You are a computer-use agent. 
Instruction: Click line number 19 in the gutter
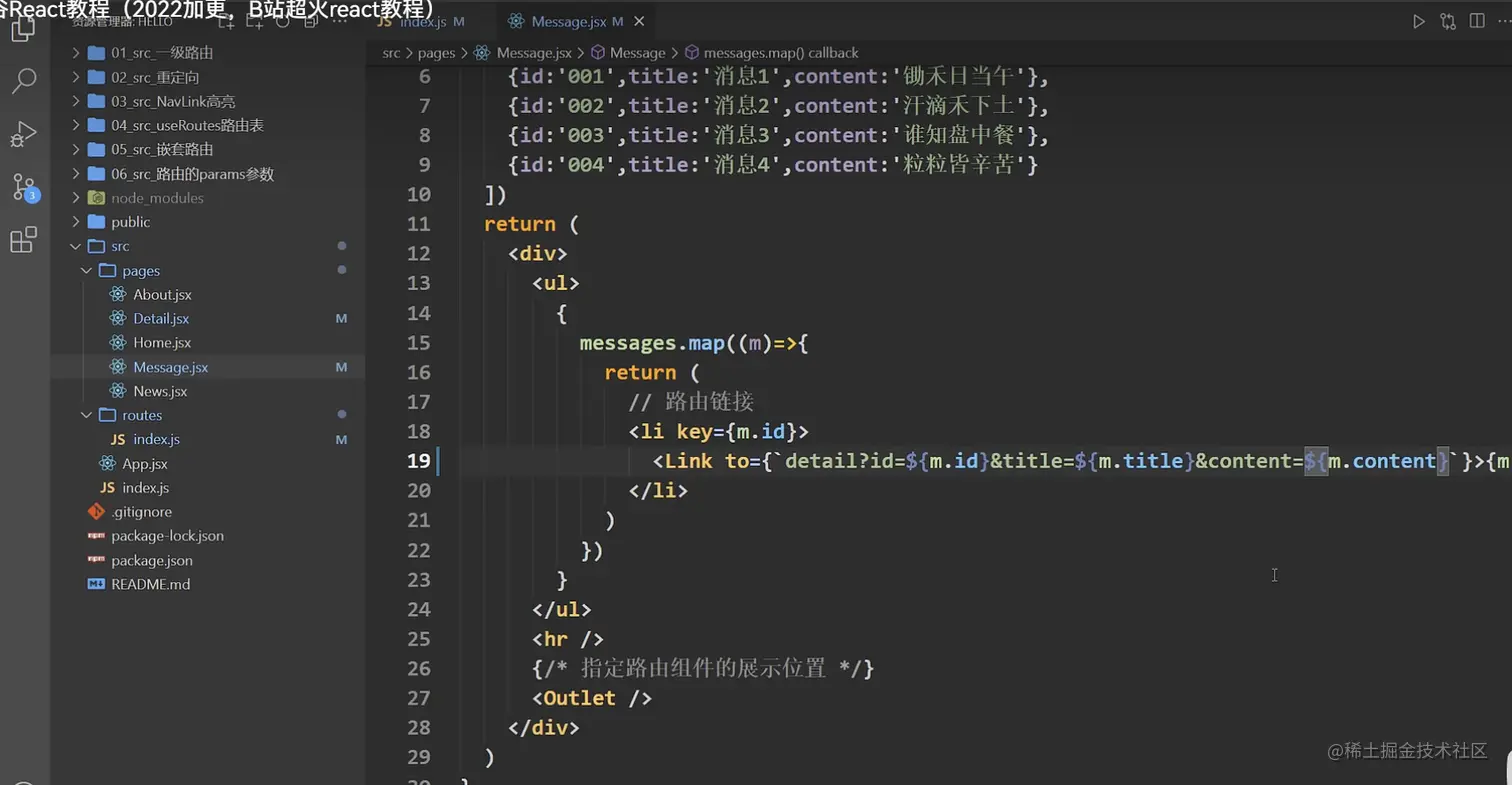coord(420,461)
